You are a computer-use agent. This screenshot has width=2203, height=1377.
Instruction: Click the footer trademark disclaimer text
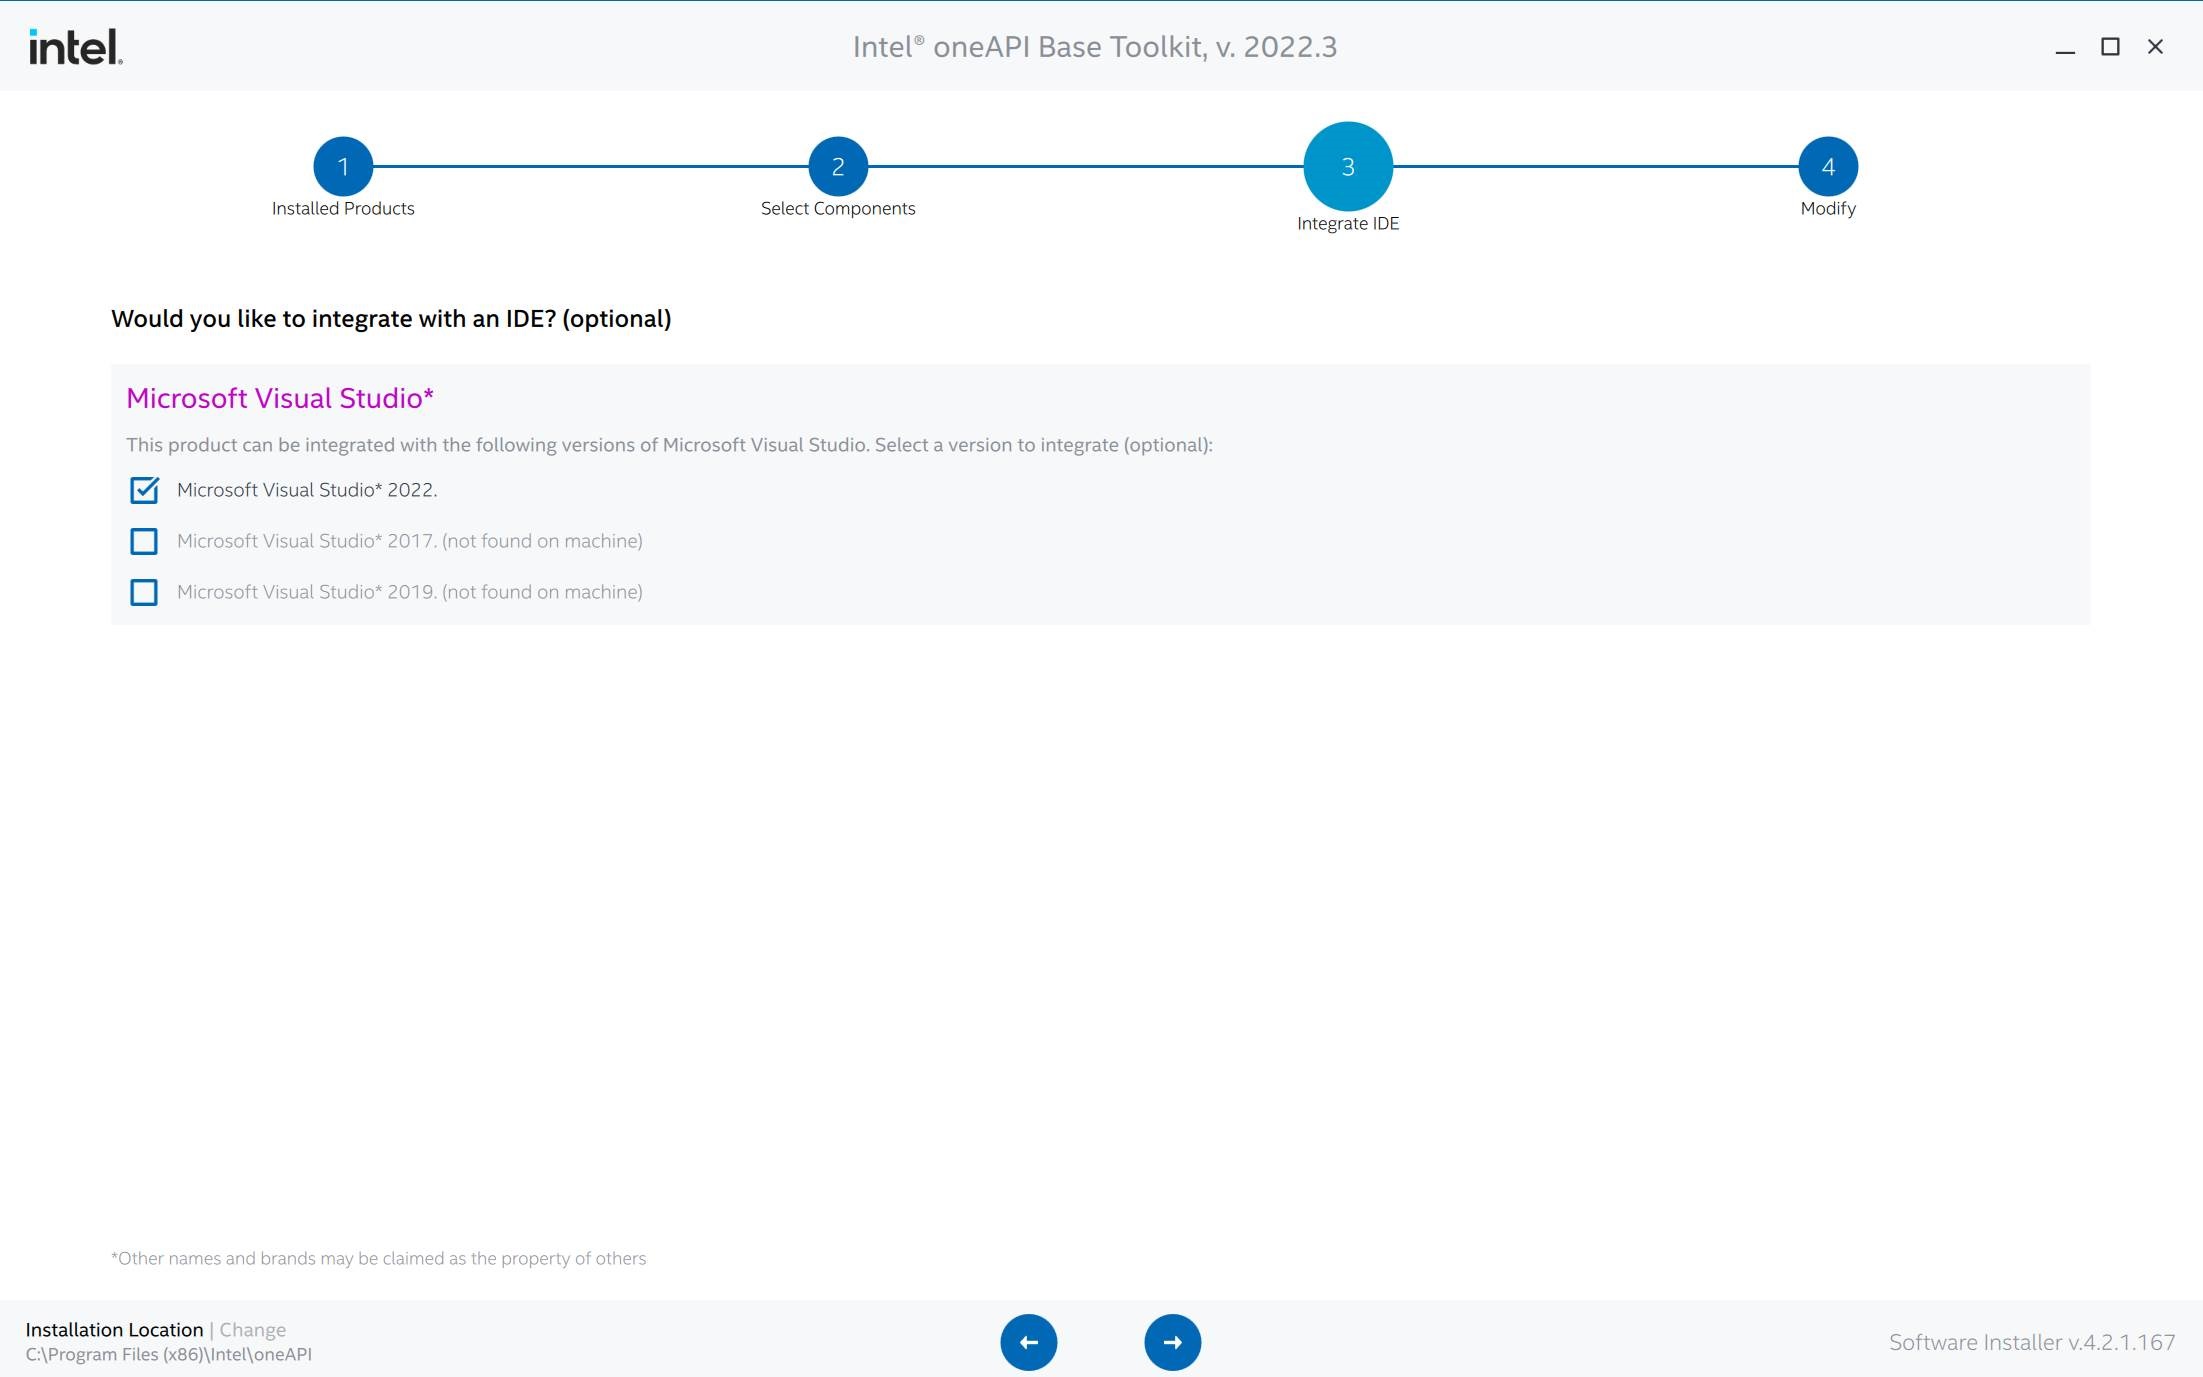(378, 1258)
